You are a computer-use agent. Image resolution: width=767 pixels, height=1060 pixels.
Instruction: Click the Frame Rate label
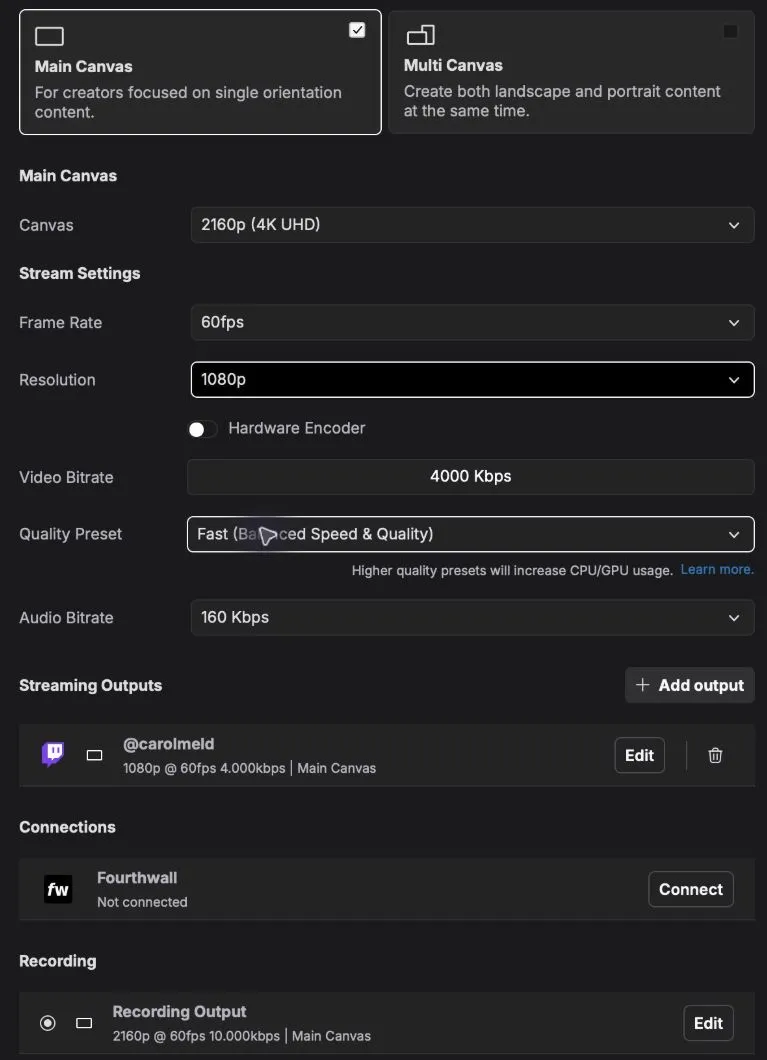61,322
